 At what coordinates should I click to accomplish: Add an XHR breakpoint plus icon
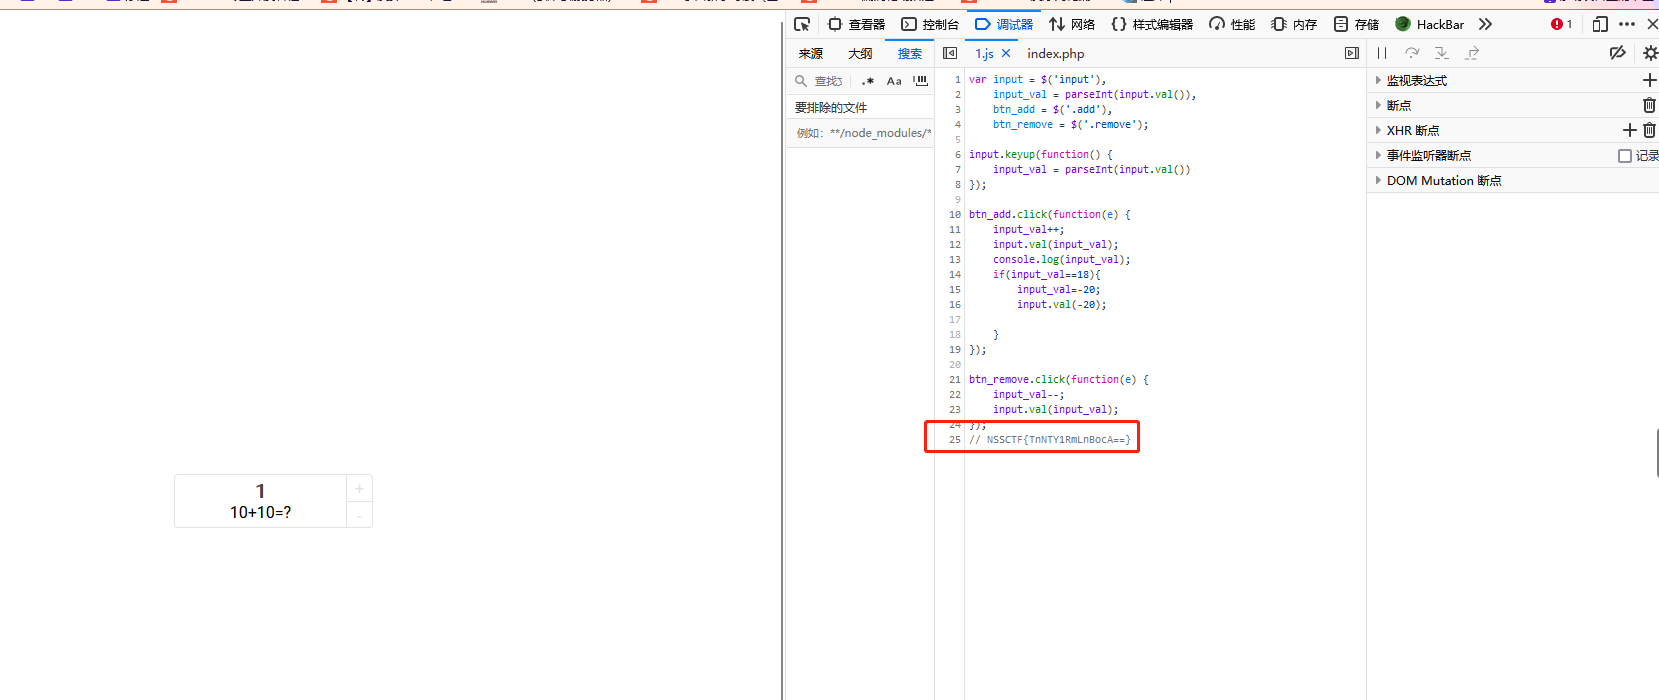click(x=1629, y=130)
